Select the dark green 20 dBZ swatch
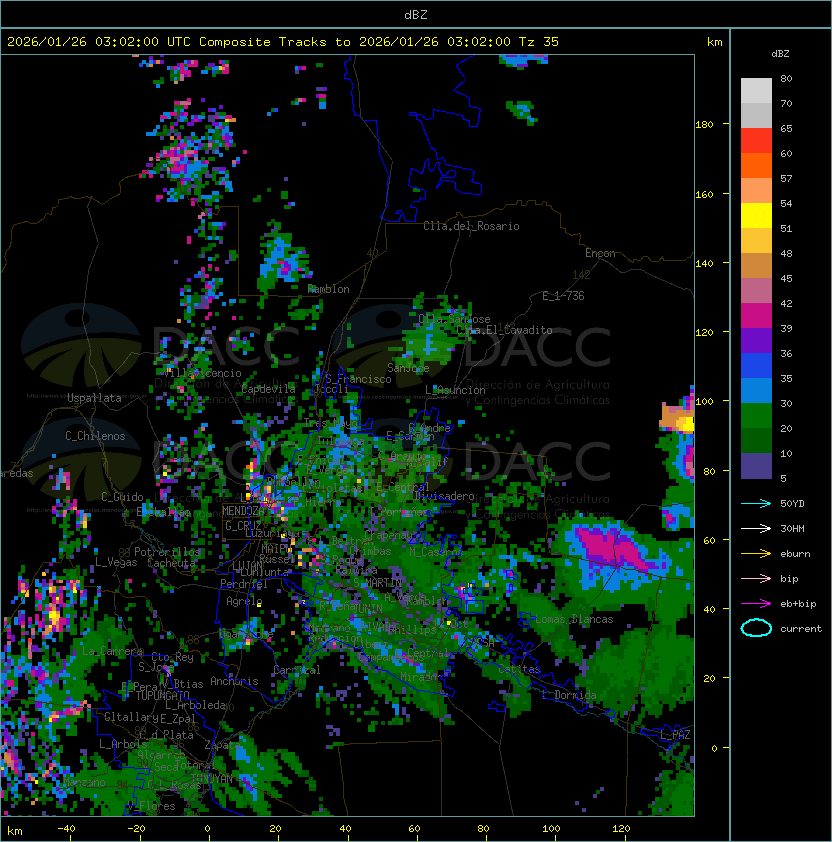The image size is (832, 842). click(756, 440)
